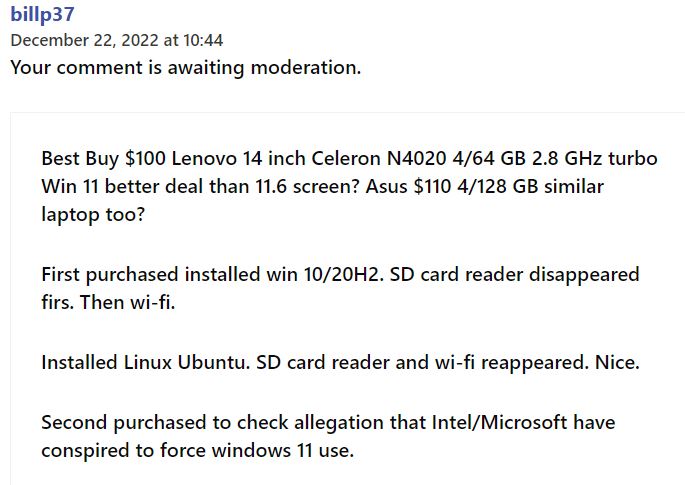Click the word 'Nice.' in Ubuntu paragraph
685x485 pixels.
(617, 362)
